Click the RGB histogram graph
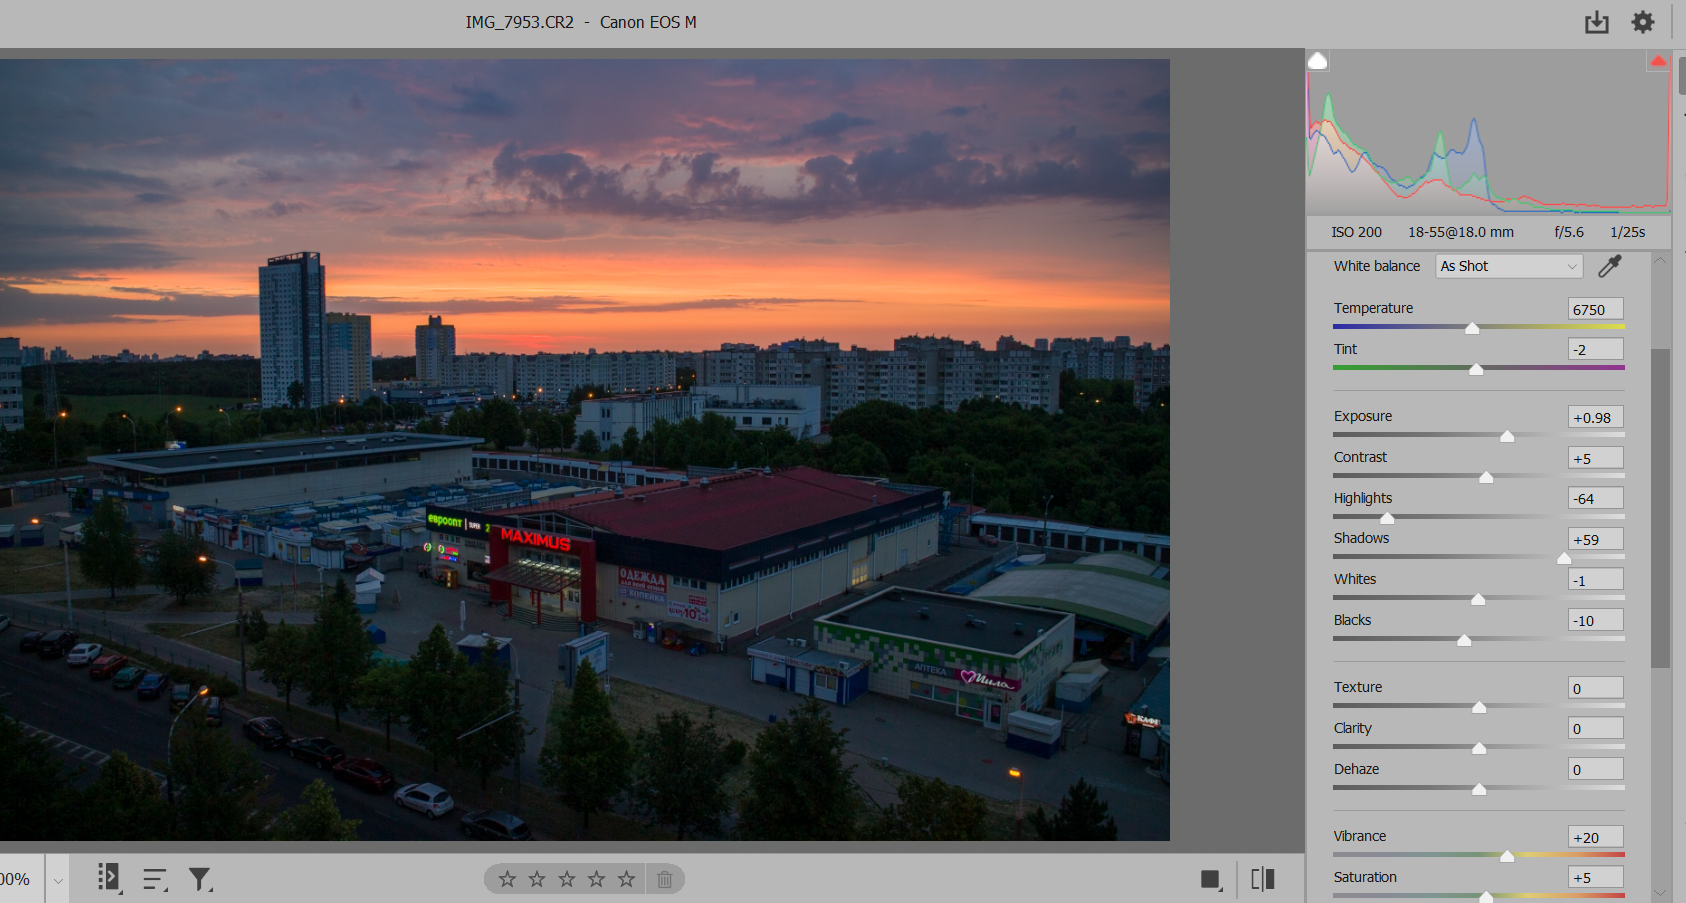 point(1488,132)
